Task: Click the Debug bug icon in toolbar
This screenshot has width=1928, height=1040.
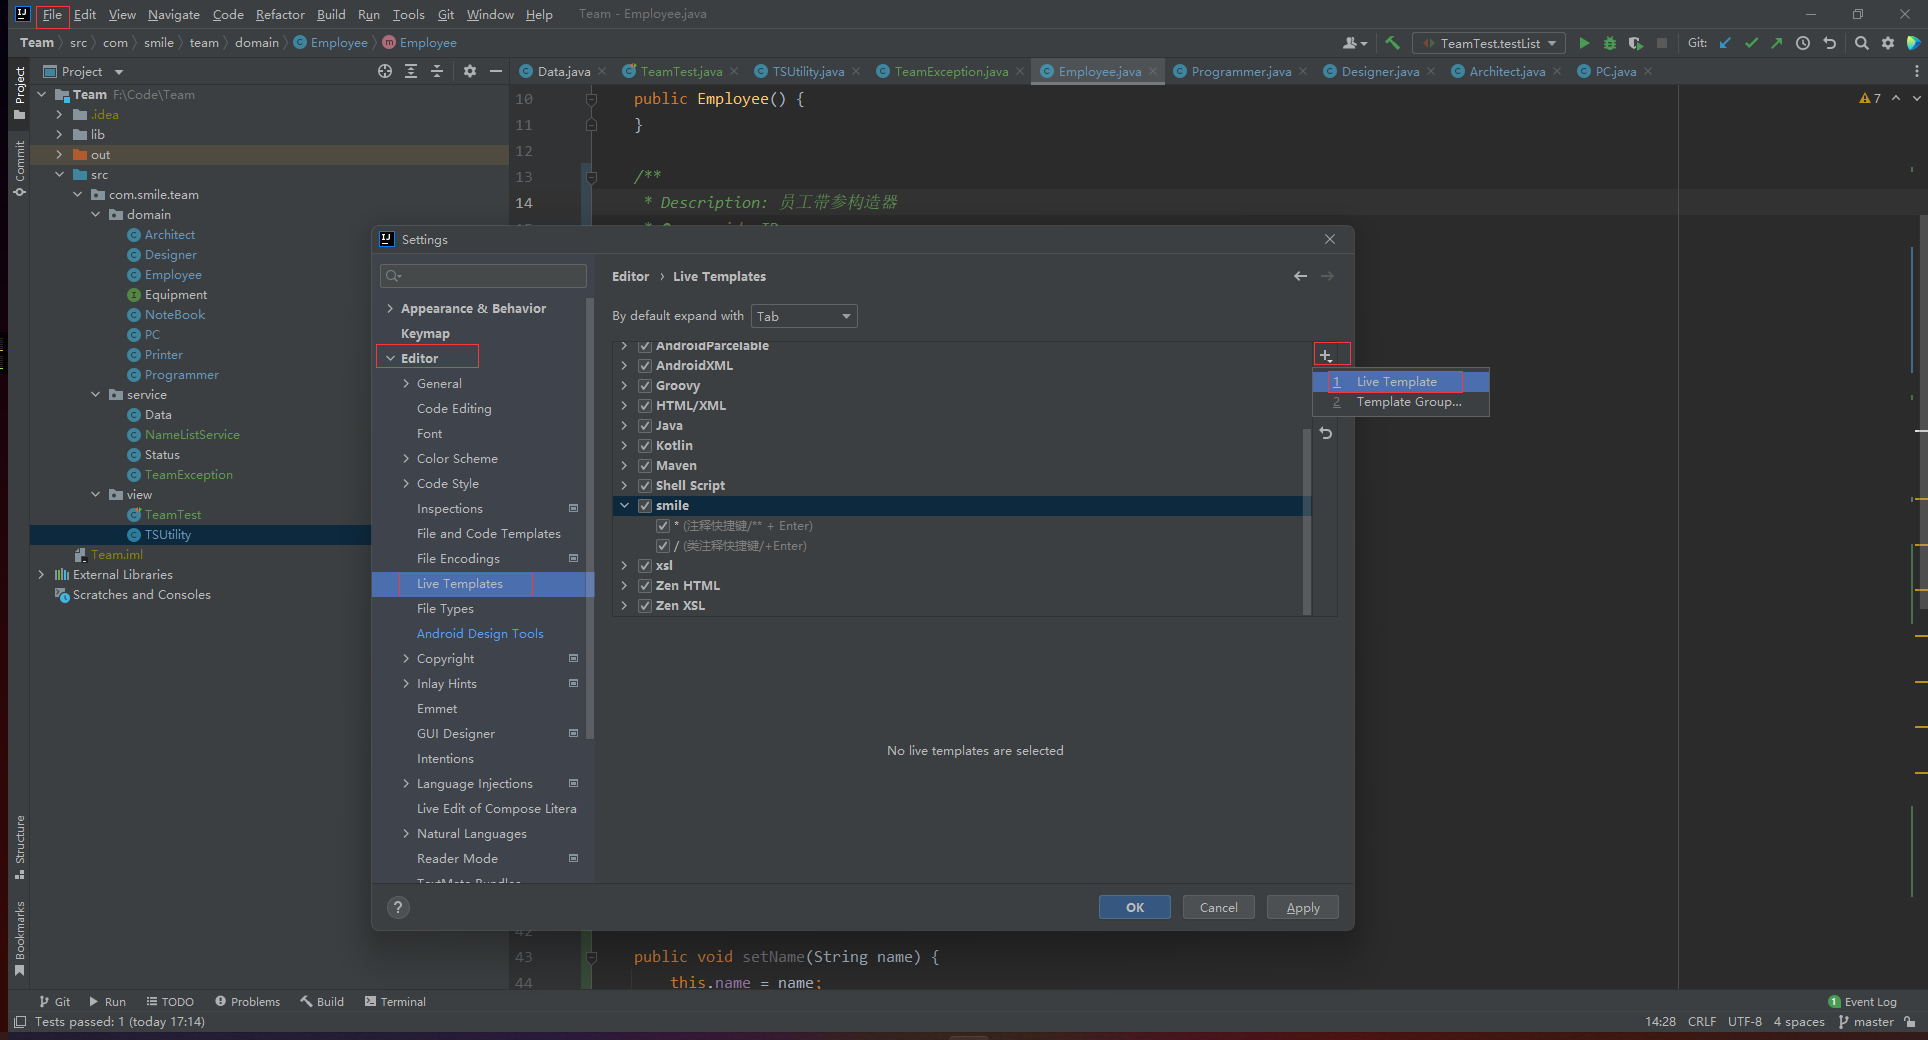Action: tap(1610, 43)
